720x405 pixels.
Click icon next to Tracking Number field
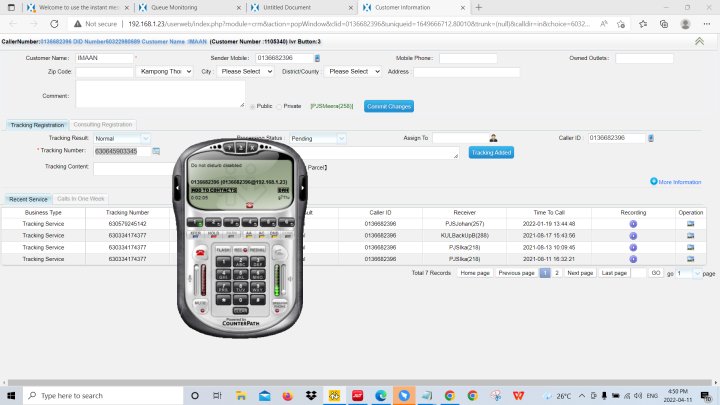(156, 151)
